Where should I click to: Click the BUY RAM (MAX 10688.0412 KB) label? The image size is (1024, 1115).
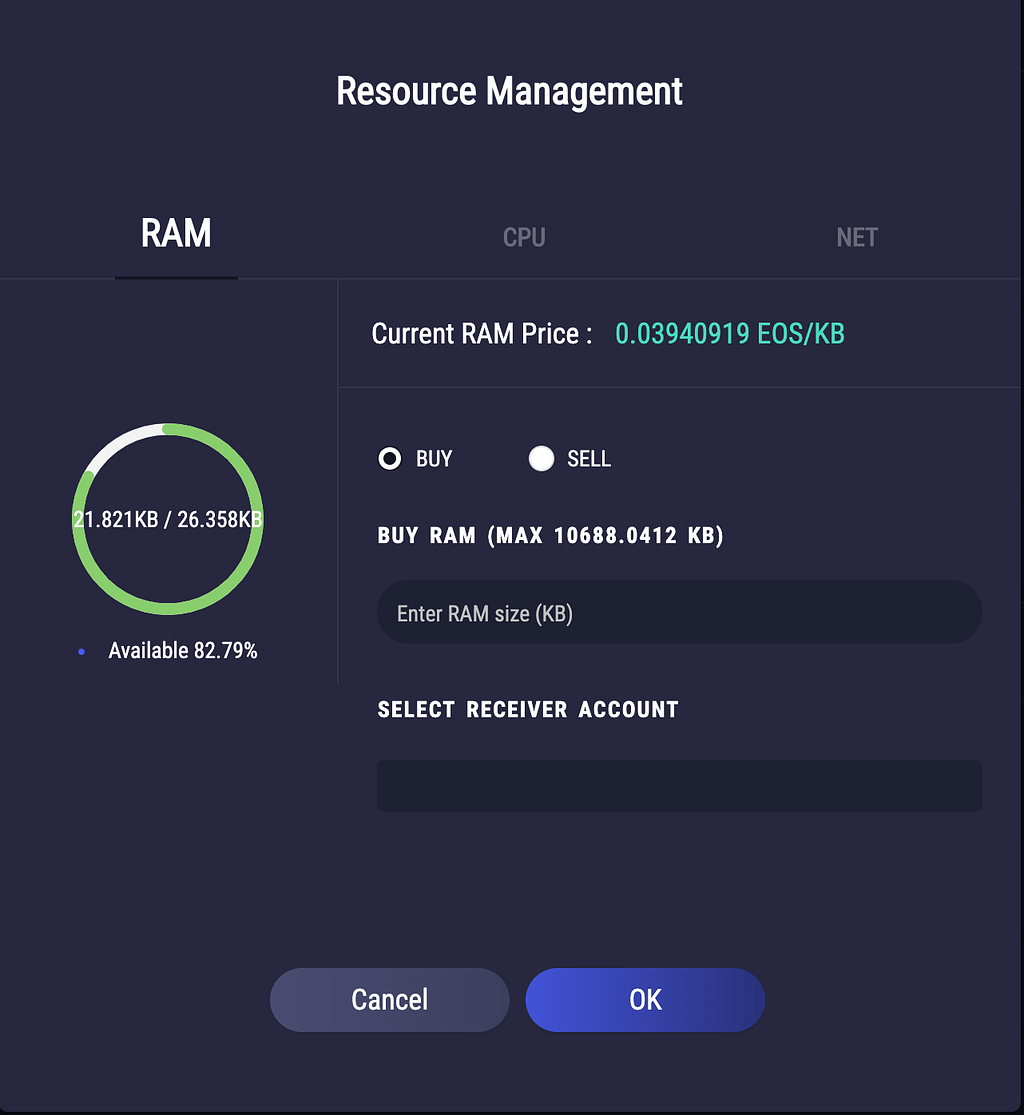(550, 535)
